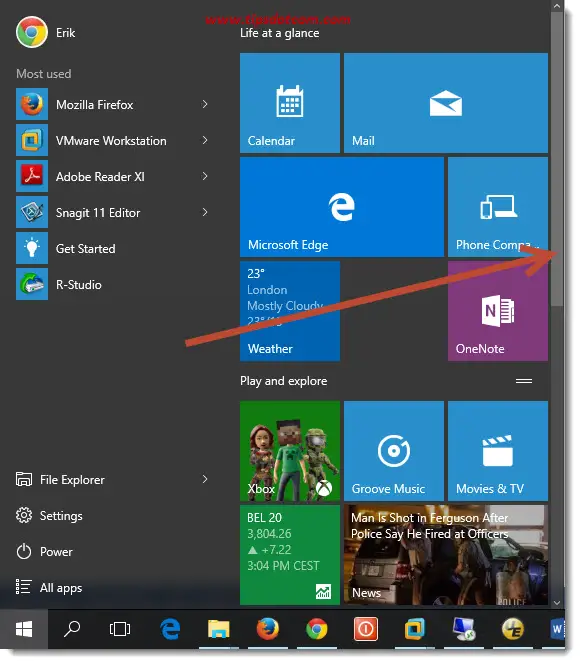Open the Movies & TV tile
The width and height of the screenshot is (580, 664).
[498, 451]
